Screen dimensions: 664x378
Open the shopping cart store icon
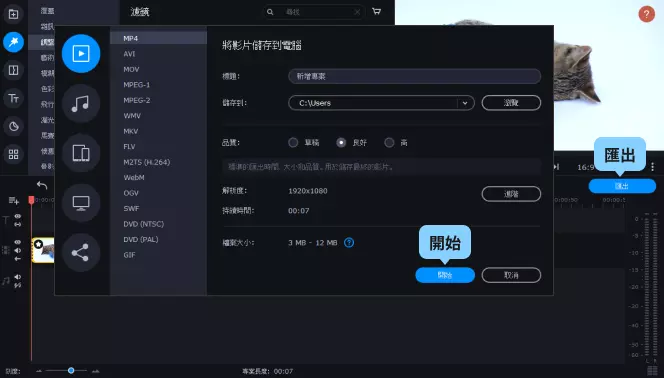point(376,11)
